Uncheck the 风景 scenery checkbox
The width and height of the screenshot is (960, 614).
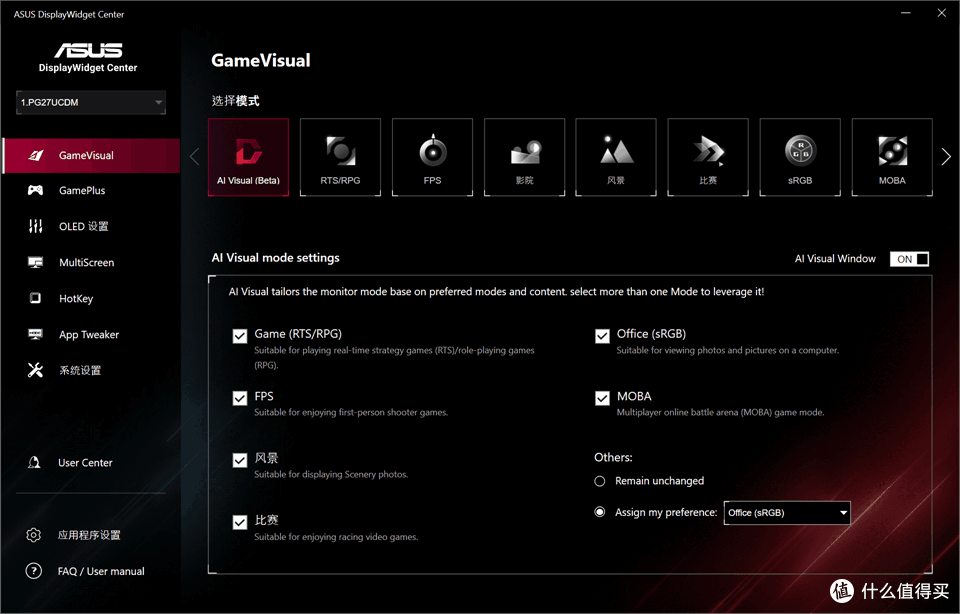[x=240, y=460]
